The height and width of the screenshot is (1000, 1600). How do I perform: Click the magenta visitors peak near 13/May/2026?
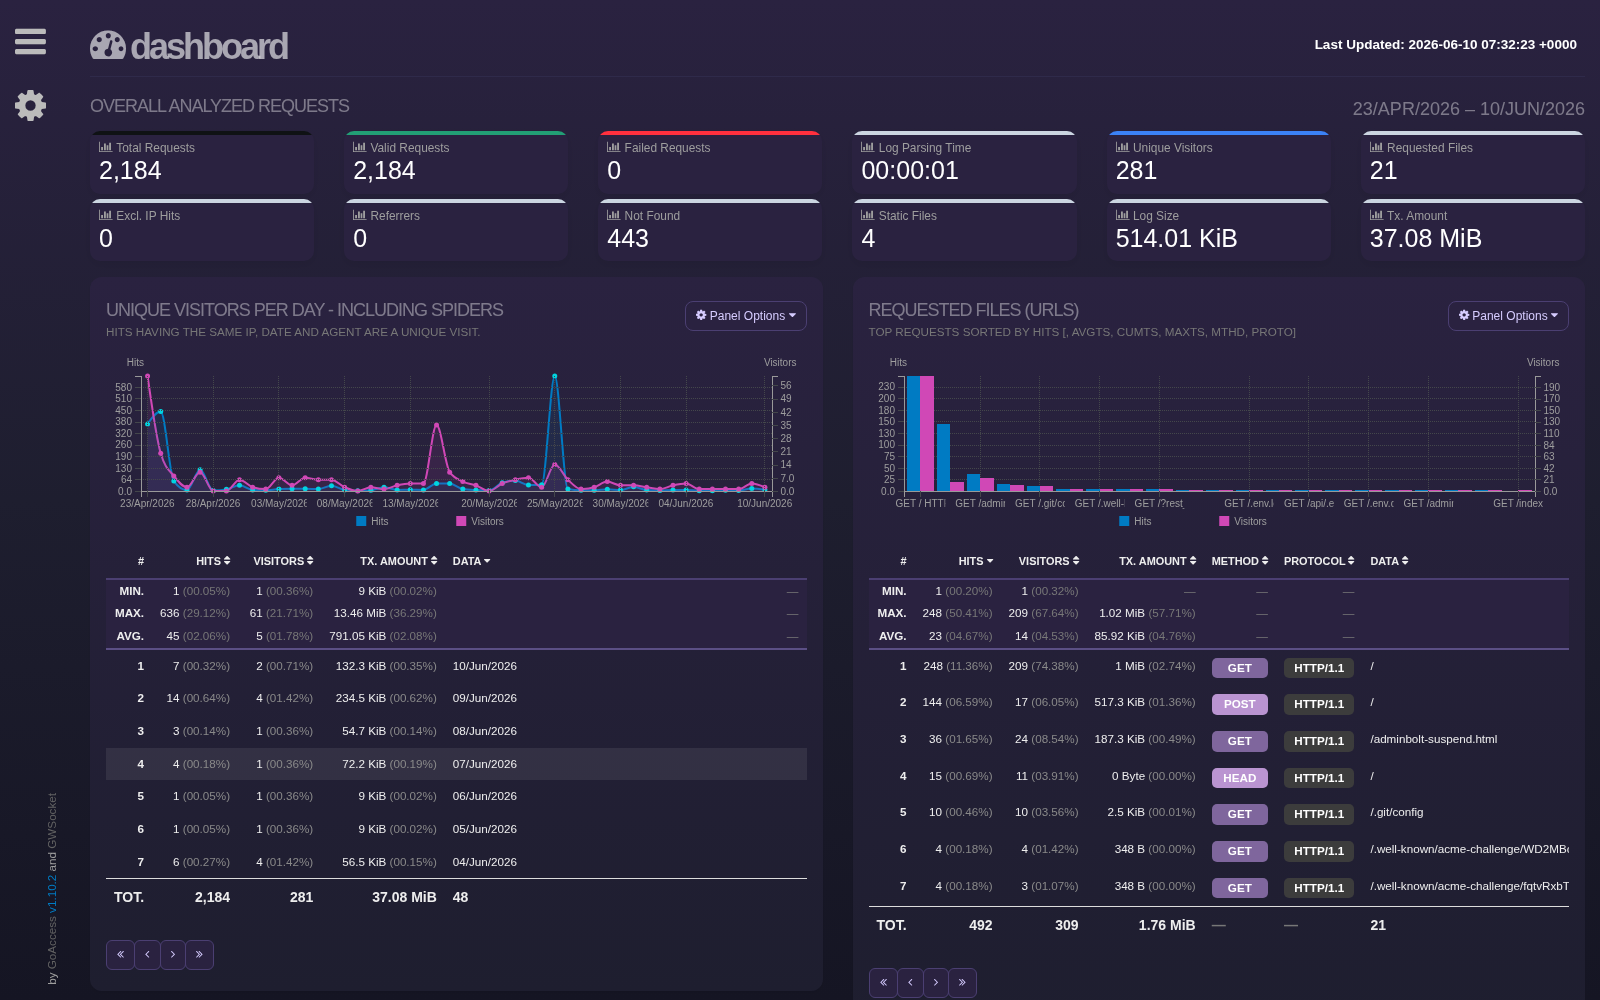click(437, 425)
